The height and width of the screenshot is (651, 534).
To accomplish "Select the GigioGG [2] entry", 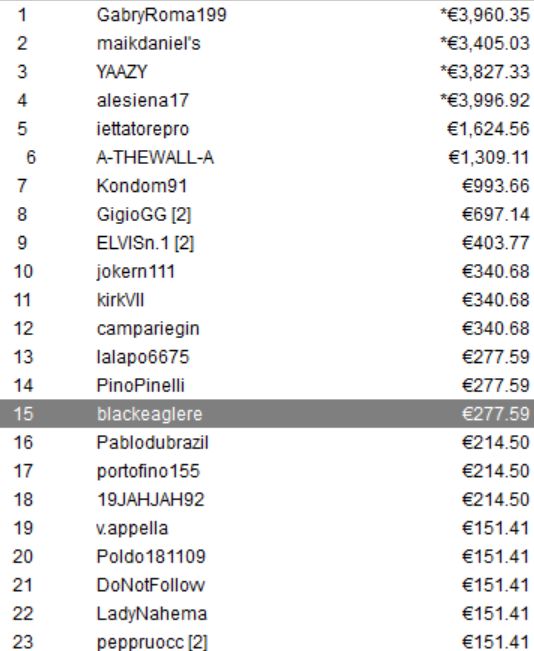I will [x=267, y=214].
